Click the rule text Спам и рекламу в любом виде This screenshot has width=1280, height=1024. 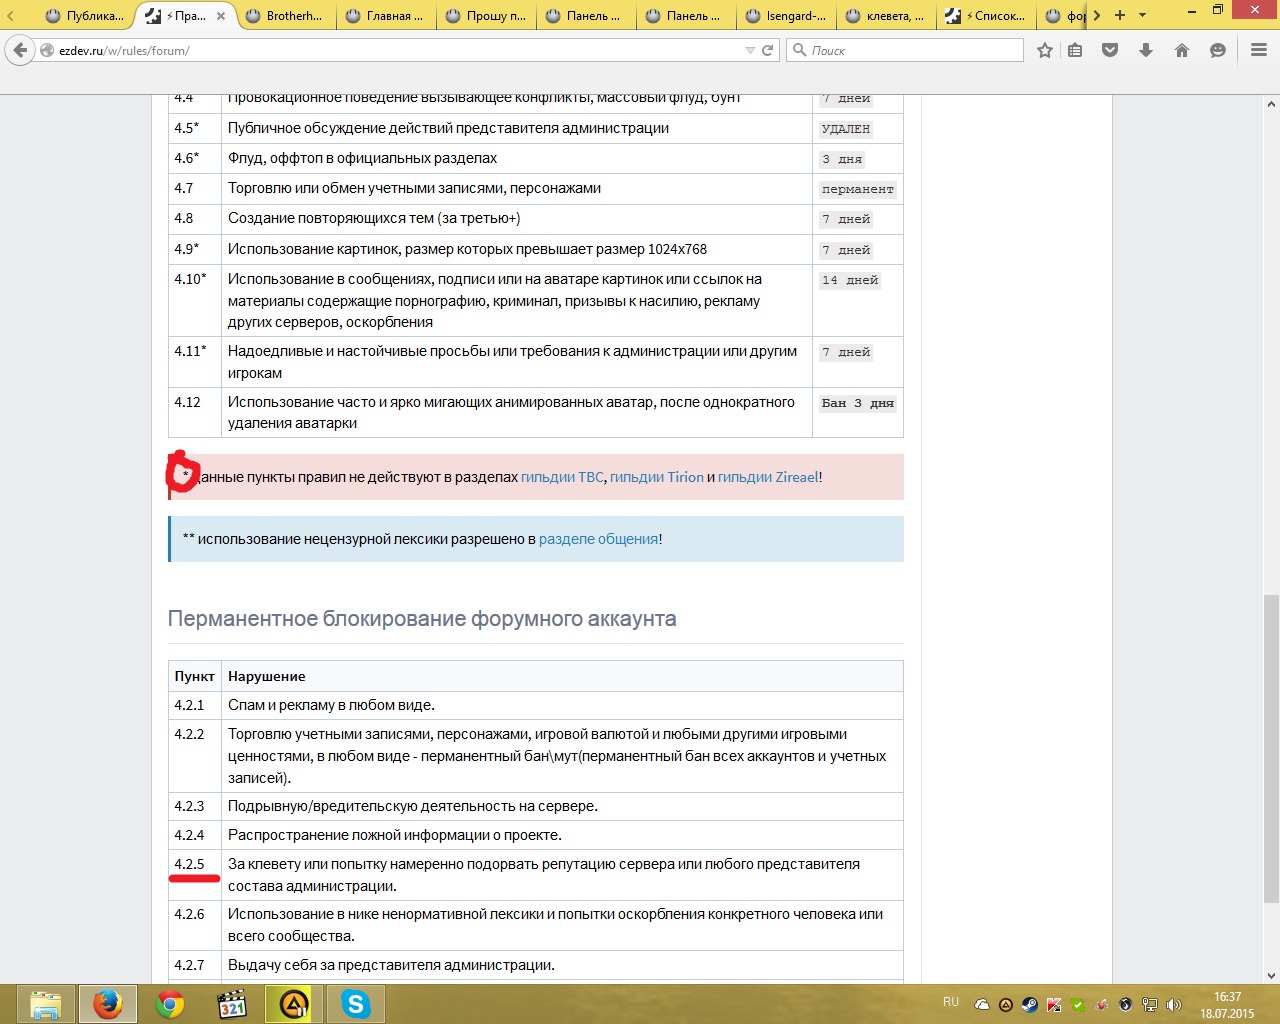click(331, 705)
